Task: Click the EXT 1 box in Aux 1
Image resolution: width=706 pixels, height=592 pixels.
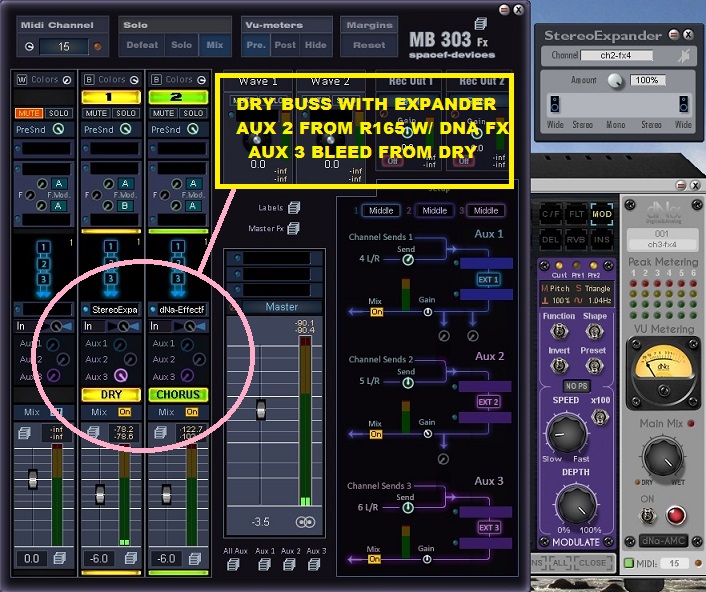Action: pyautogui.click(x=489, y=280)
